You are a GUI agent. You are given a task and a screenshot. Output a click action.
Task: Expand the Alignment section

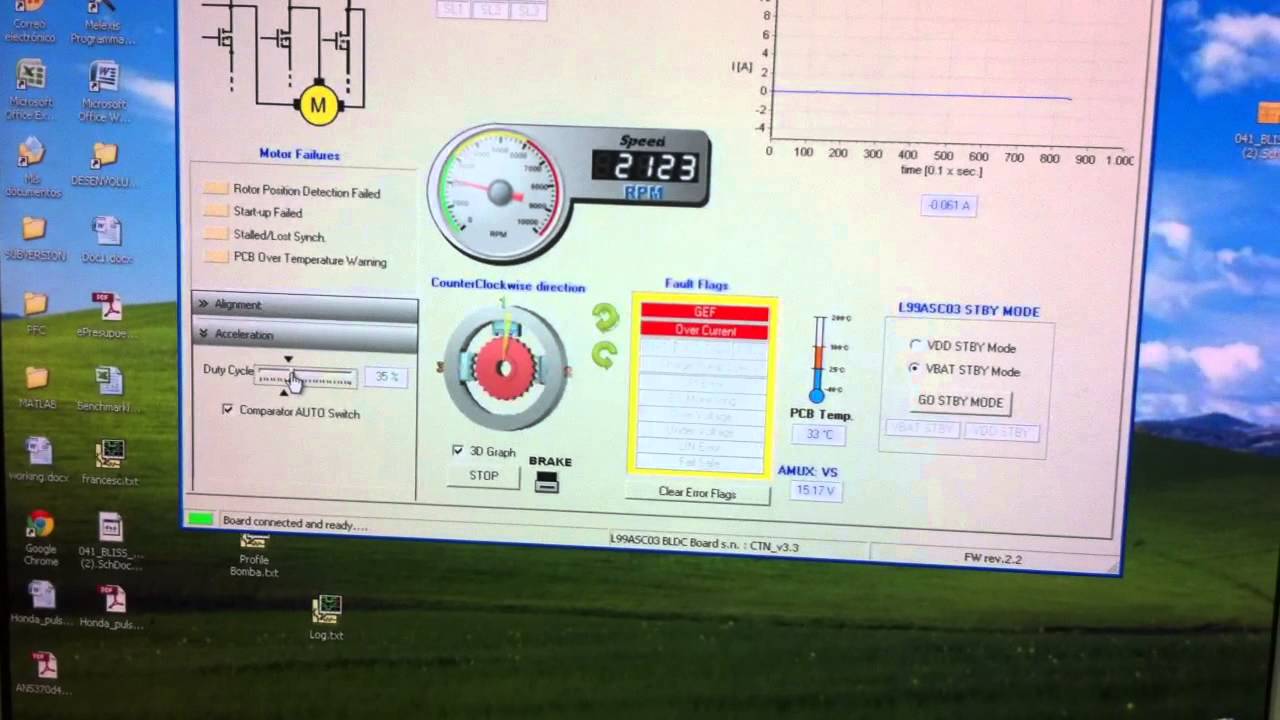pos(305,305)
